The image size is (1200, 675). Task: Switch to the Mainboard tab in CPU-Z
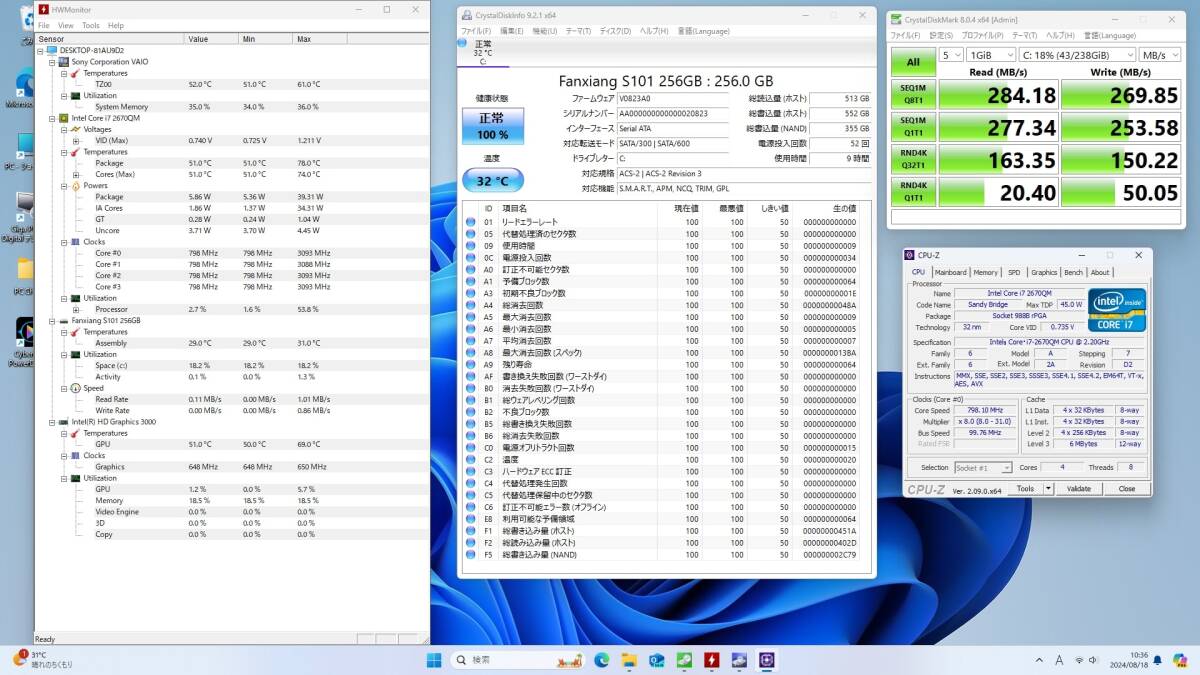pyautogui.click(x=950, y=272)
